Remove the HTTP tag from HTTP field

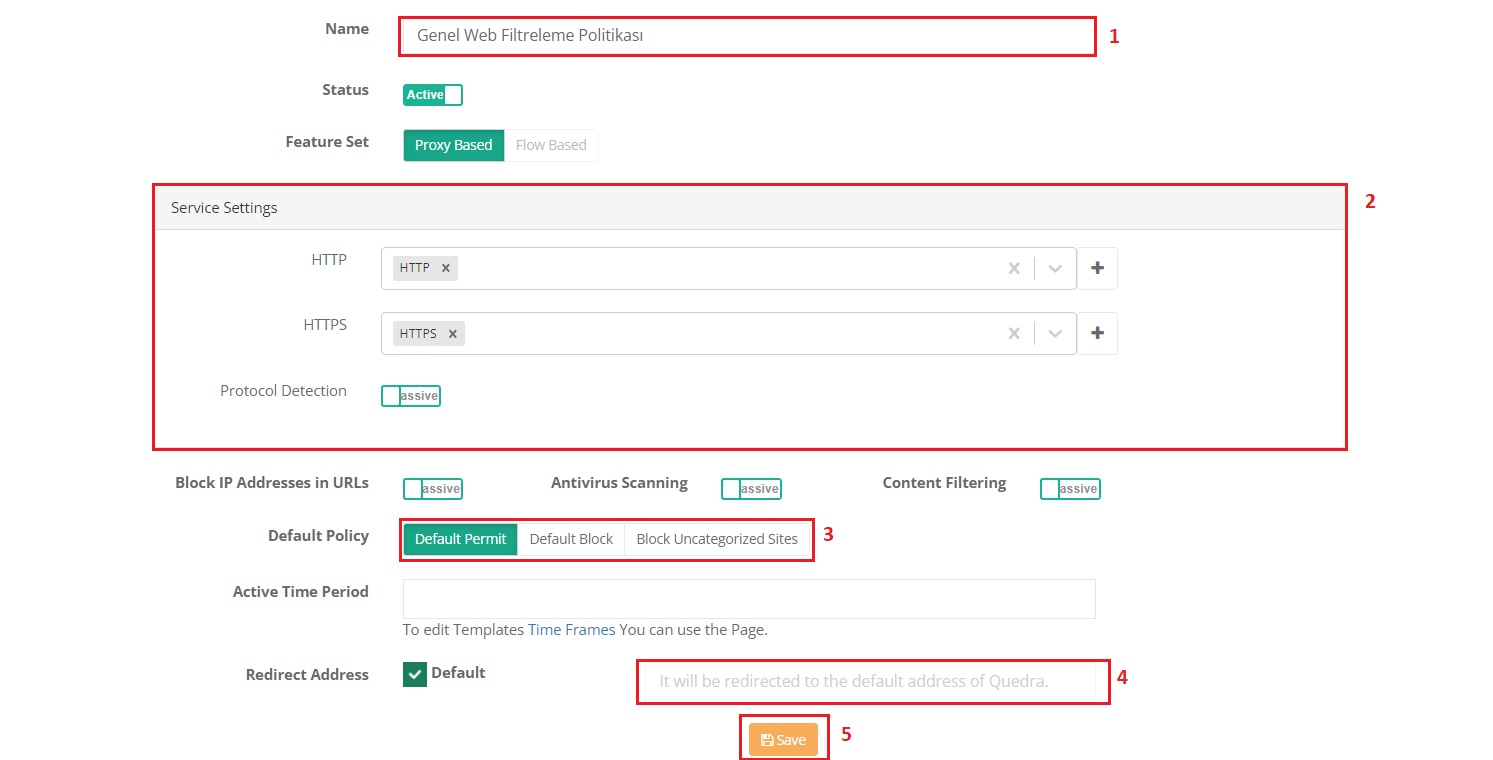446,268
